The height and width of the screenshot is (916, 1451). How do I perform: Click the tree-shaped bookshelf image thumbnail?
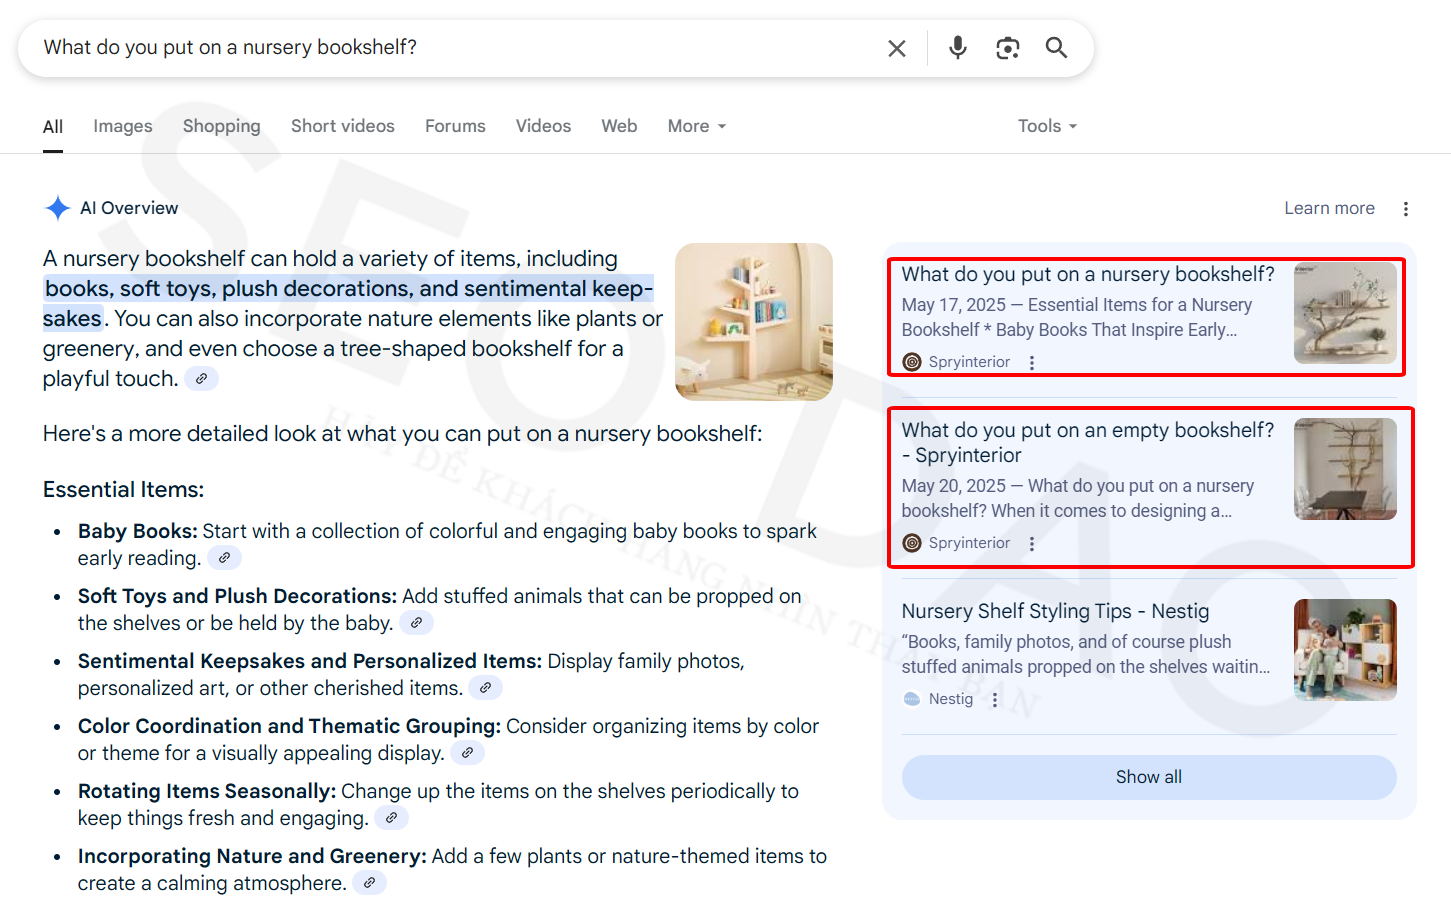tap(753, 322)
